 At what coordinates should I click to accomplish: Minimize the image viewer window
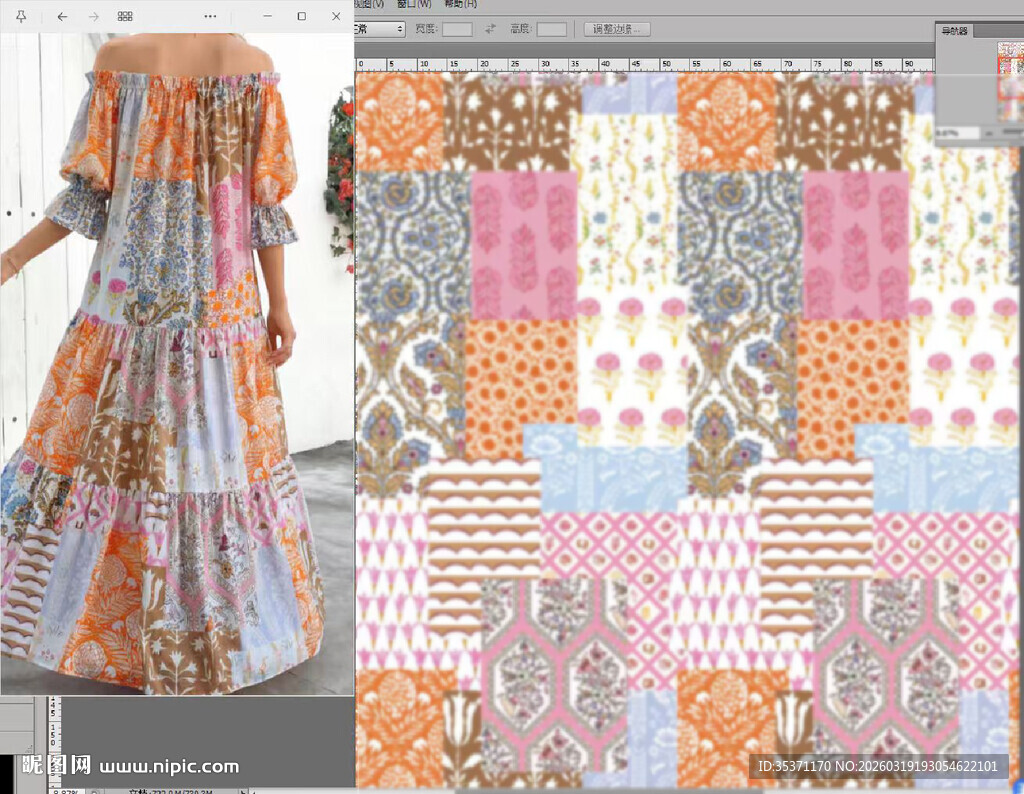coord(267,16)
